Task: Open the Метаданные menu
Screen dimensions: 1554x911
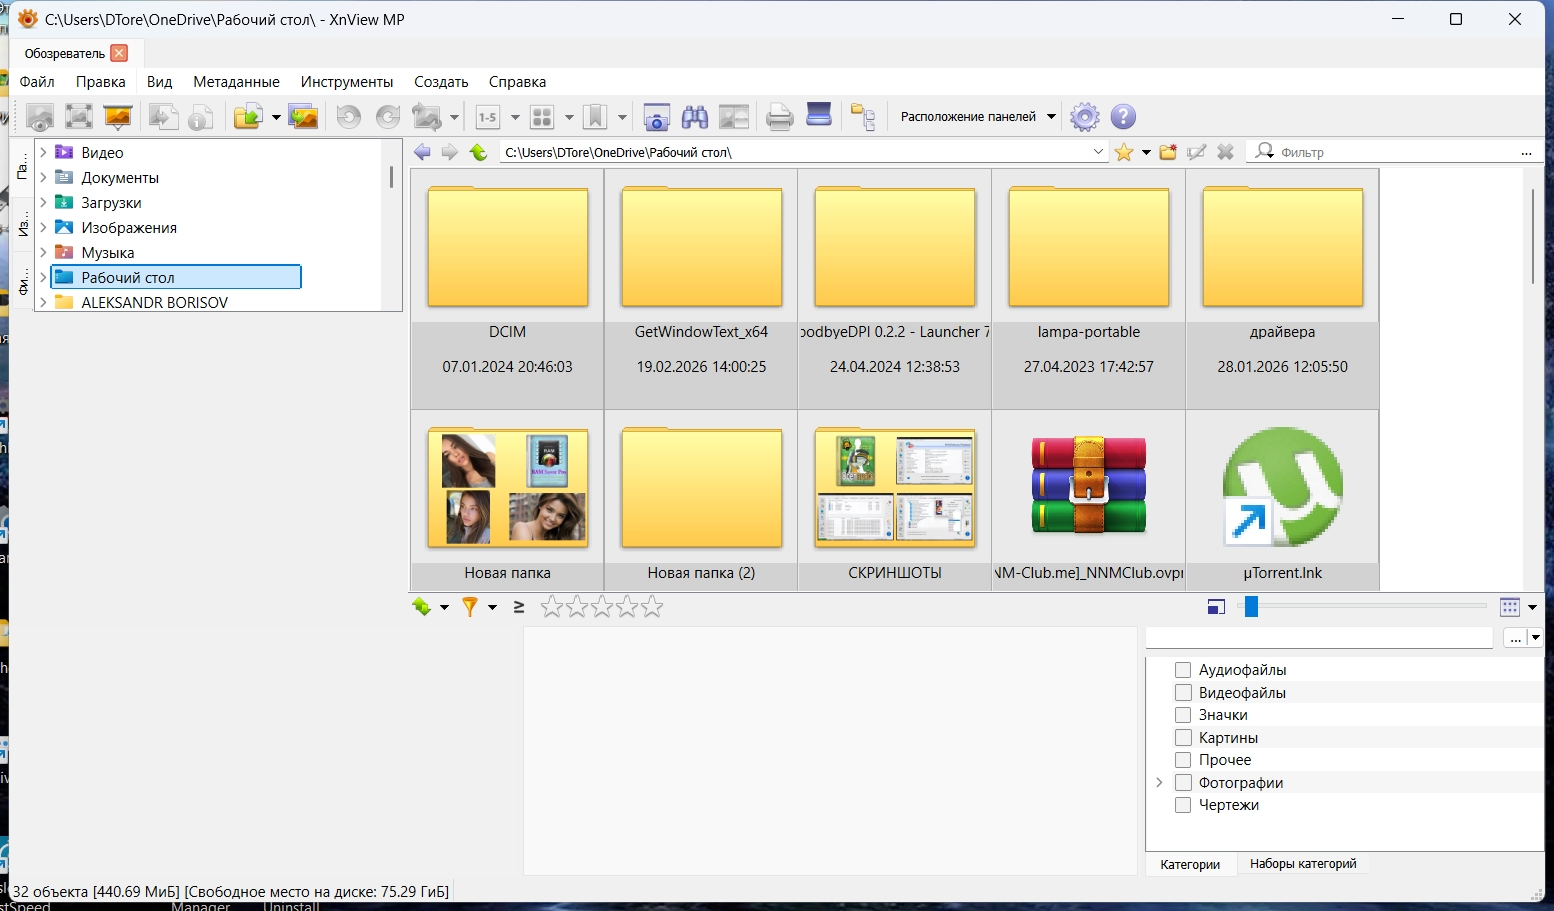Action: (236, 82)
